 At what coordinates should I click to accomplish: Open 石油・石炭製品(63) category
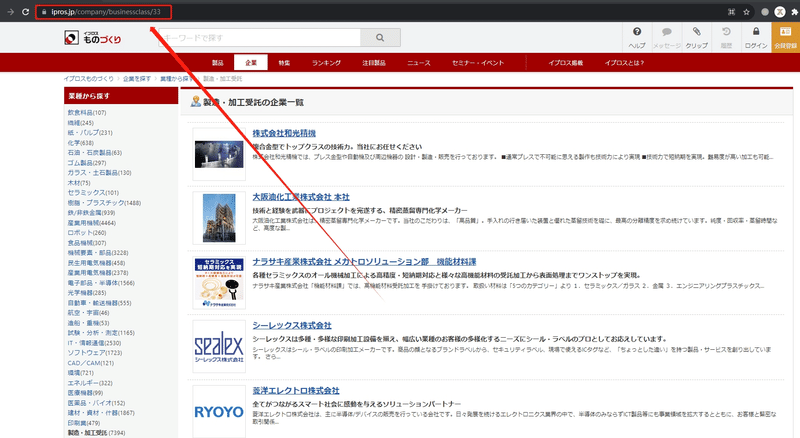point(95,152)
